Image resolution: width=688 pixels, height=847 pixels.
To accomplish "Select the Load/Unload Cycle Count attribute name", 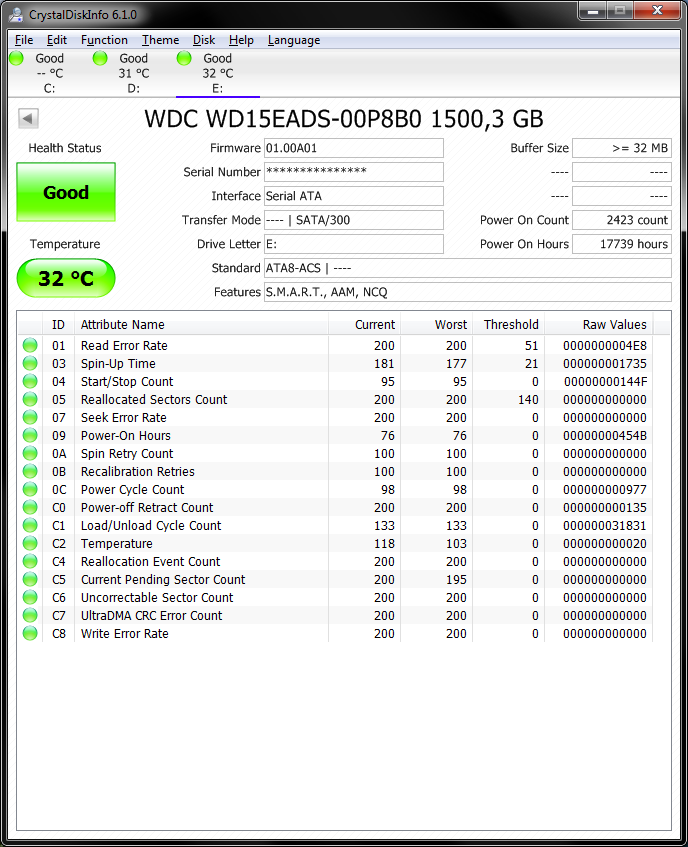I will tap(151, 526).
